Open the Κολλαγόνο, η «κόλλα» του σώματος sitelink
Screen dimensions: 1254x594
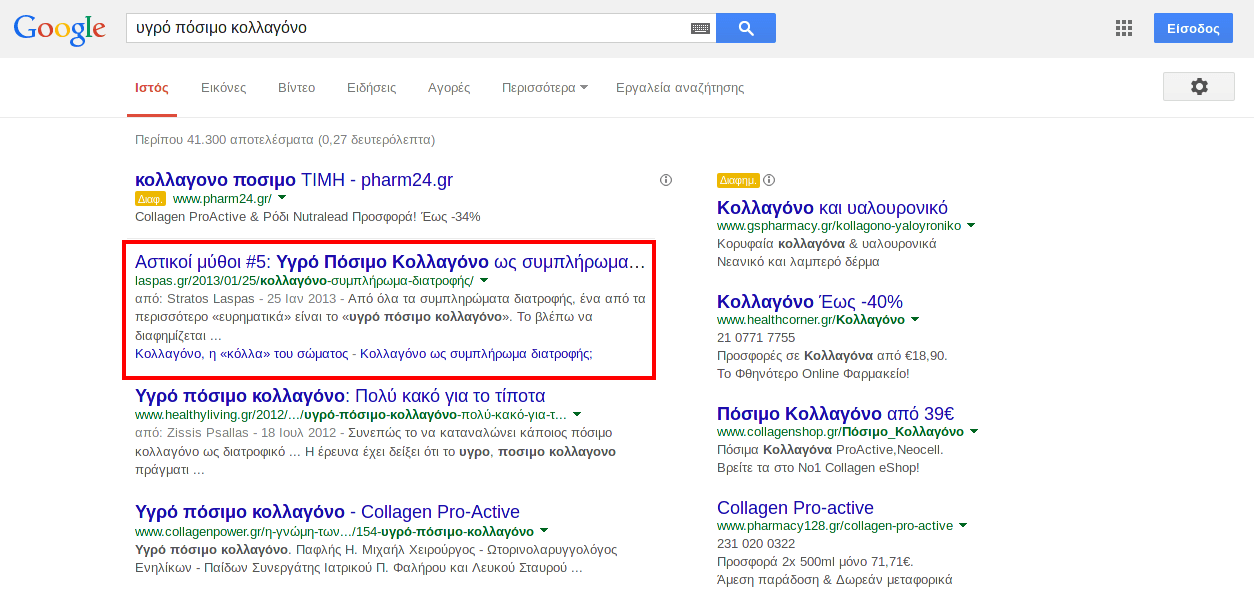242,353
